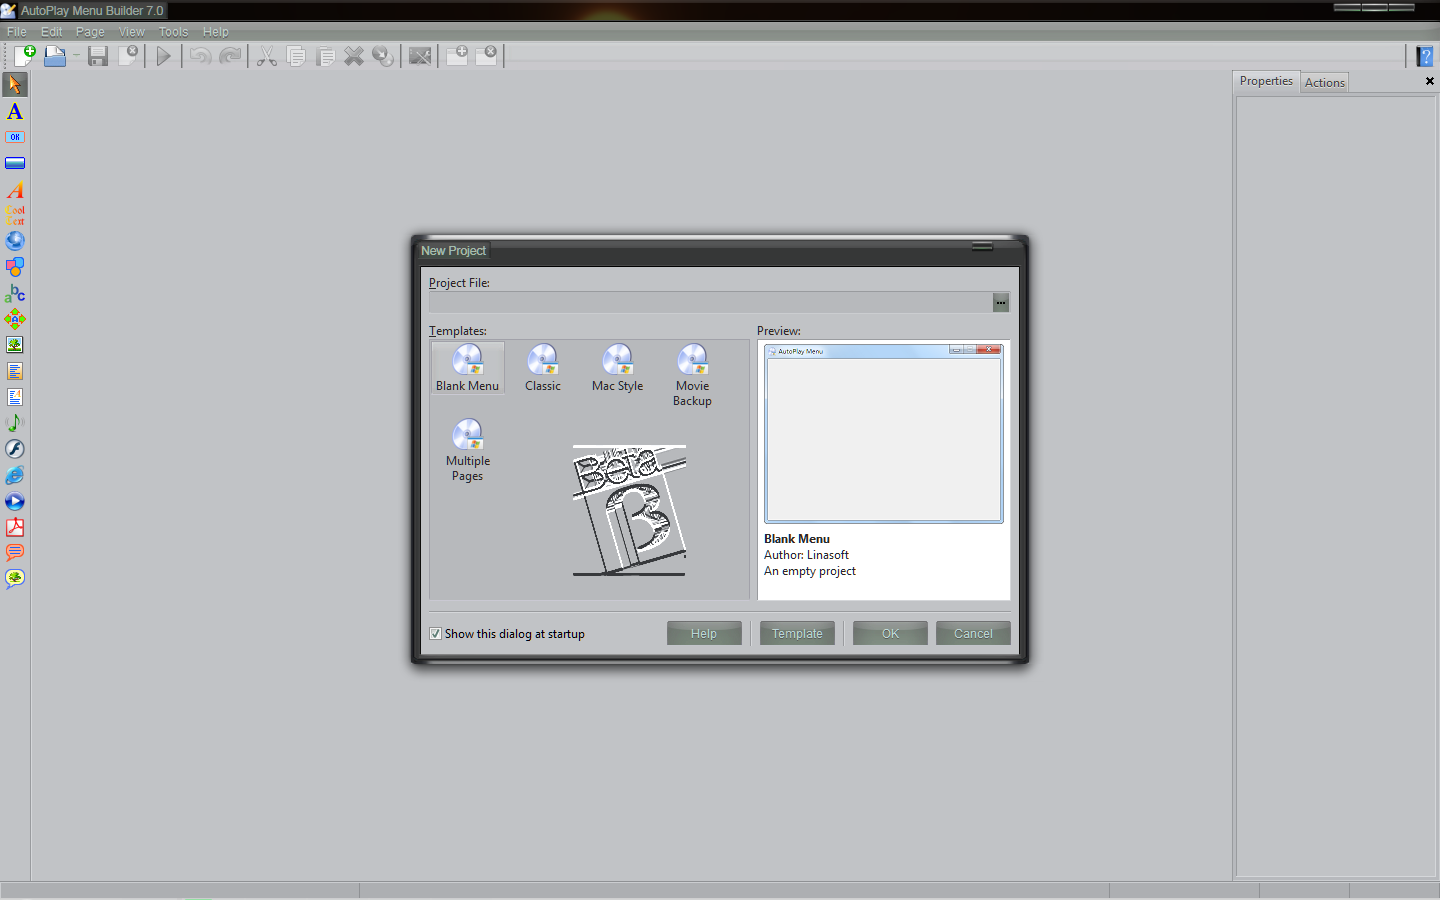Screen dimensions: 1440x900
Task: Select the fiery italic A text tool
Action: (15, 189)
